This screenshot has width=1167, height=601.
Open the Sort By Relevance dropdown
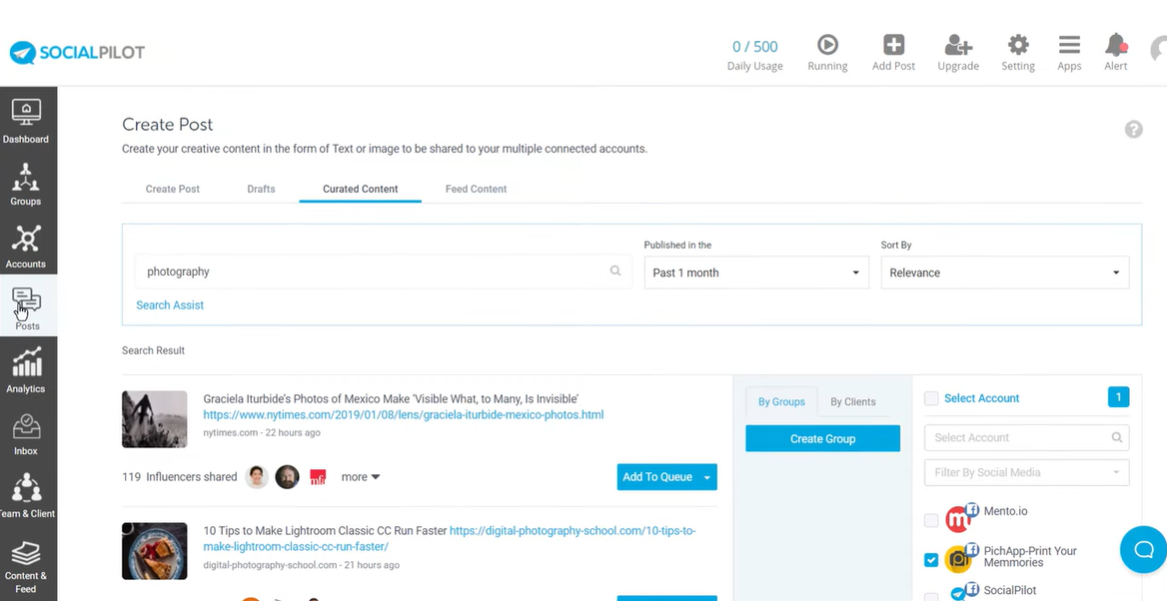coord(1005,272)
